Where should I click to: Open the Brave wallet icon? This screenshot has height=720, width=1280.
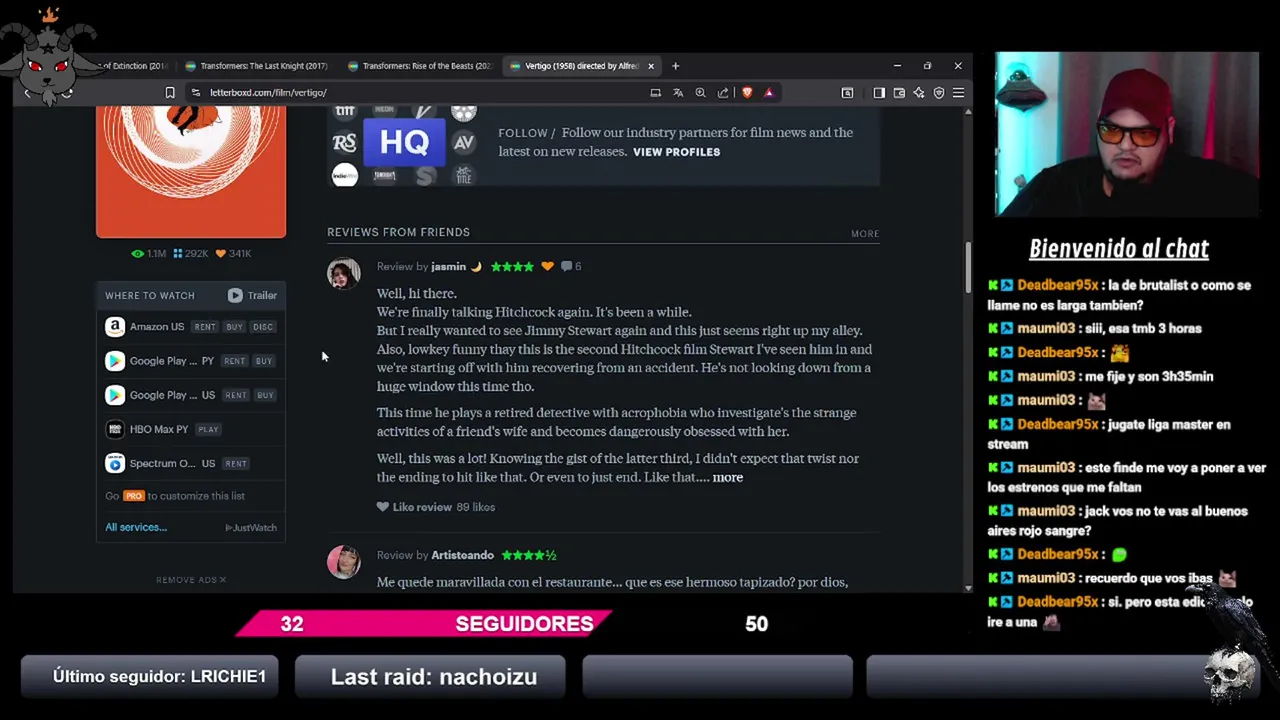point(899,93)
